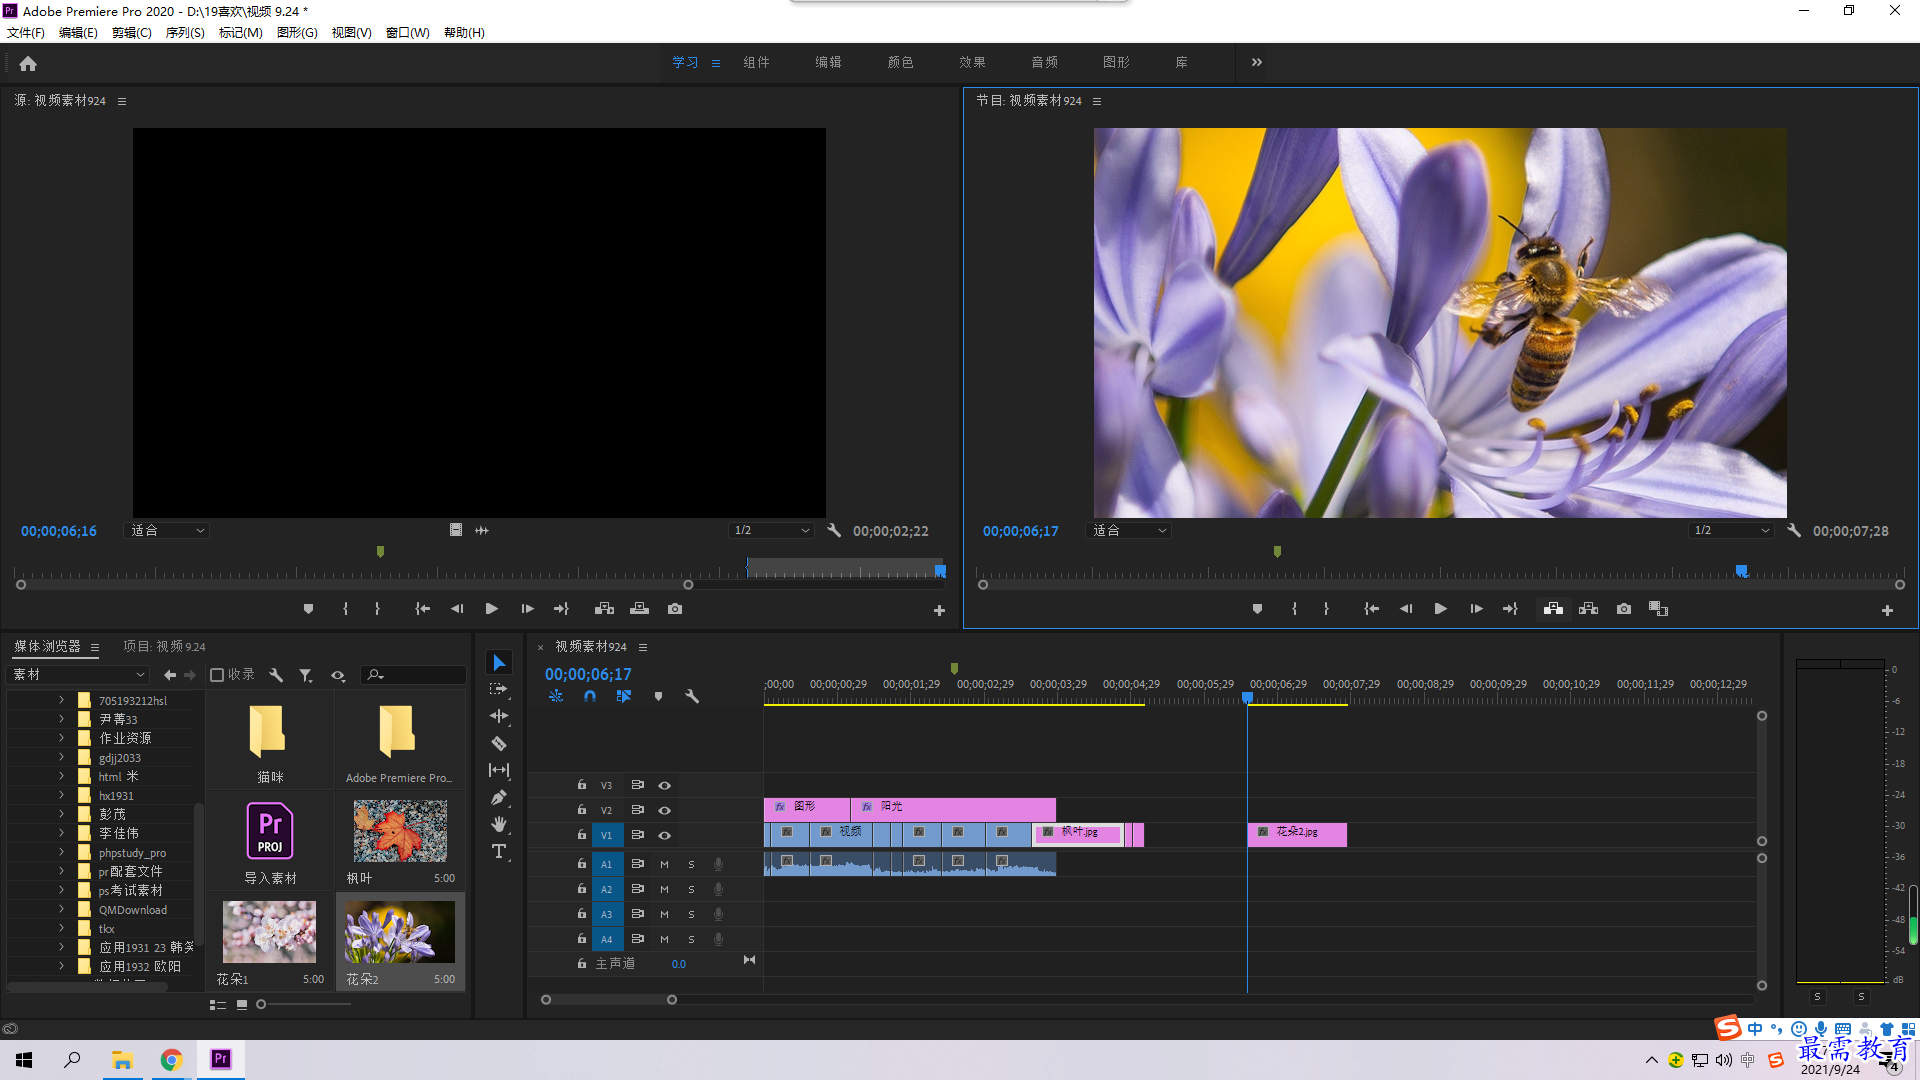The width and height of the screenshot is (1920, 1080).
Task: Click the timeline playhead on the ruler
Action: coord(1248,698)
